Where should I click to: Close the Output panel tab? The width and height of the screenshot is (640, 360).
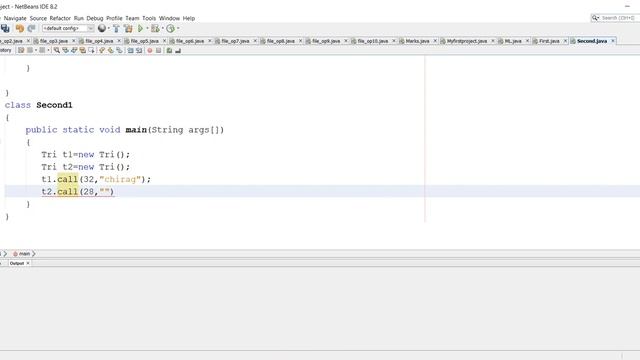point(28,263)
